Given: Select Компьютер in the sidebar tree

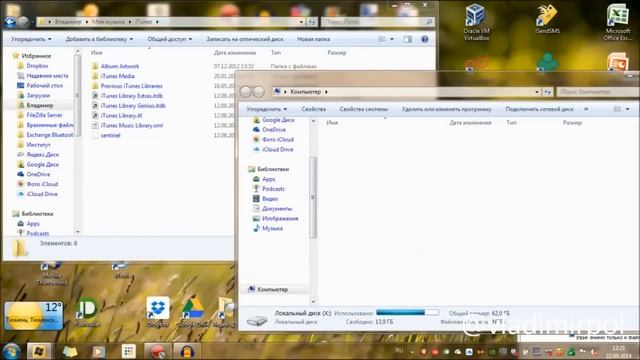Looking at the screenshot, I should 272,289.
